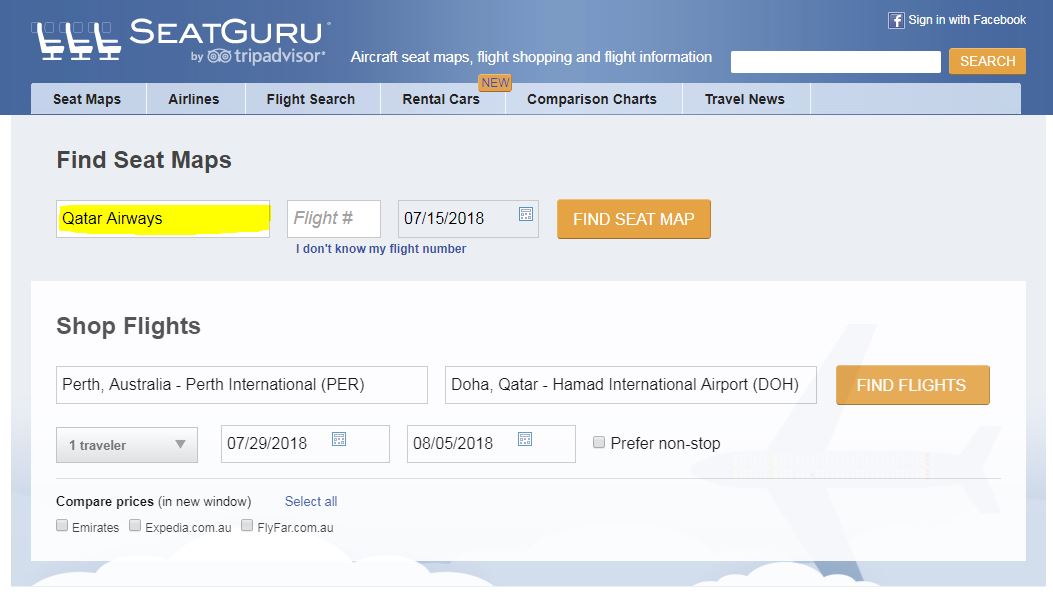Click the Find Seat Maps heading

(144, 160)
